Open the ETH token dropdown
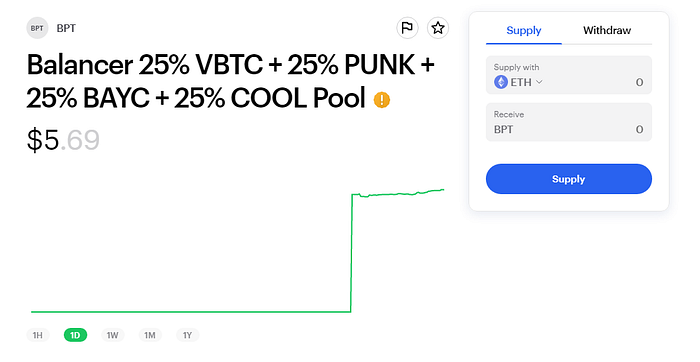The width and height of the screenshot is (700, 362). point(518,82)
